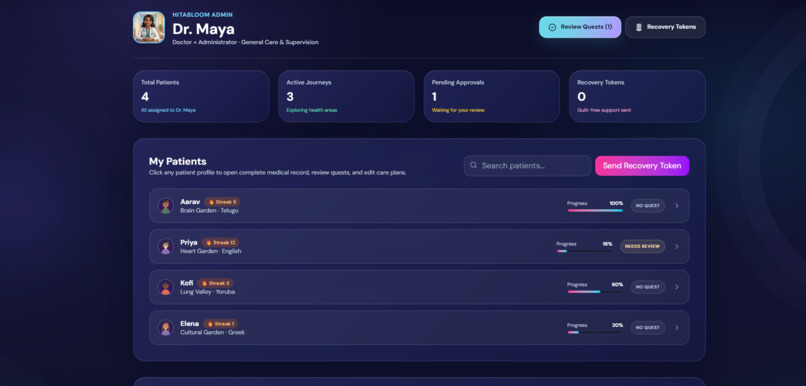806x386 pixels.
Task: Select the patient name Aarav
Action: (190, 202)
